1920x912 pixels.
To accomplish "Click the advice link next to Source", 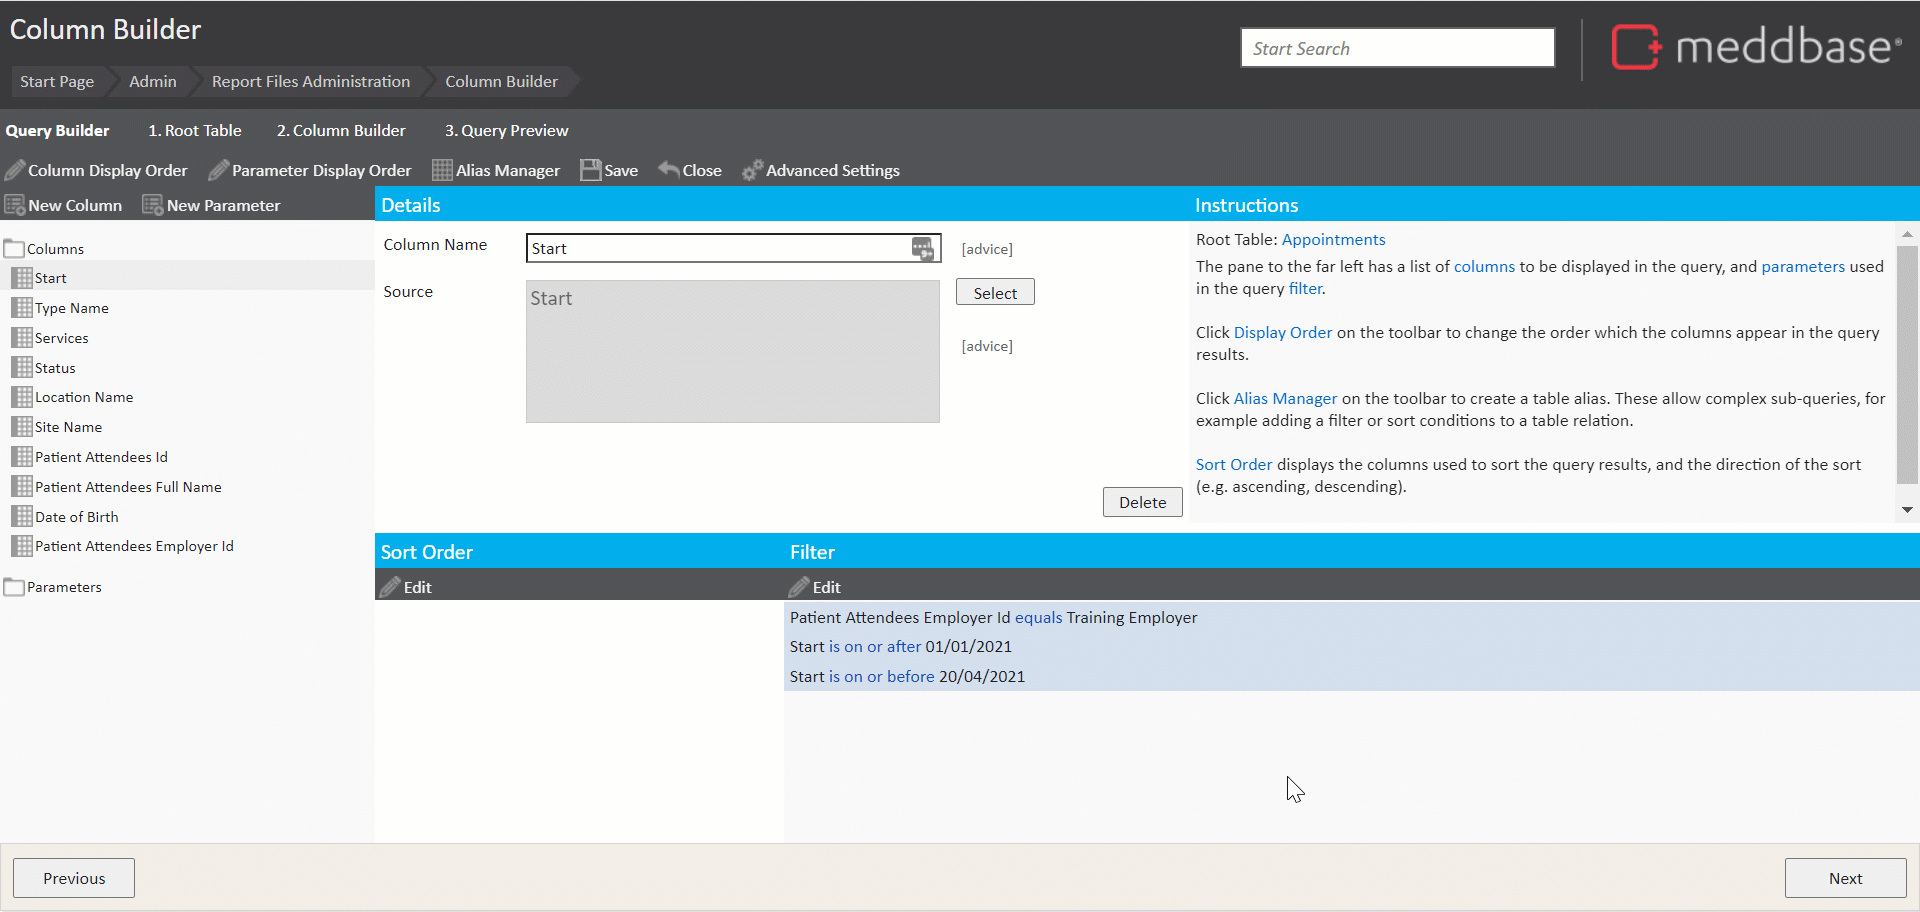I will coord(987,345).
